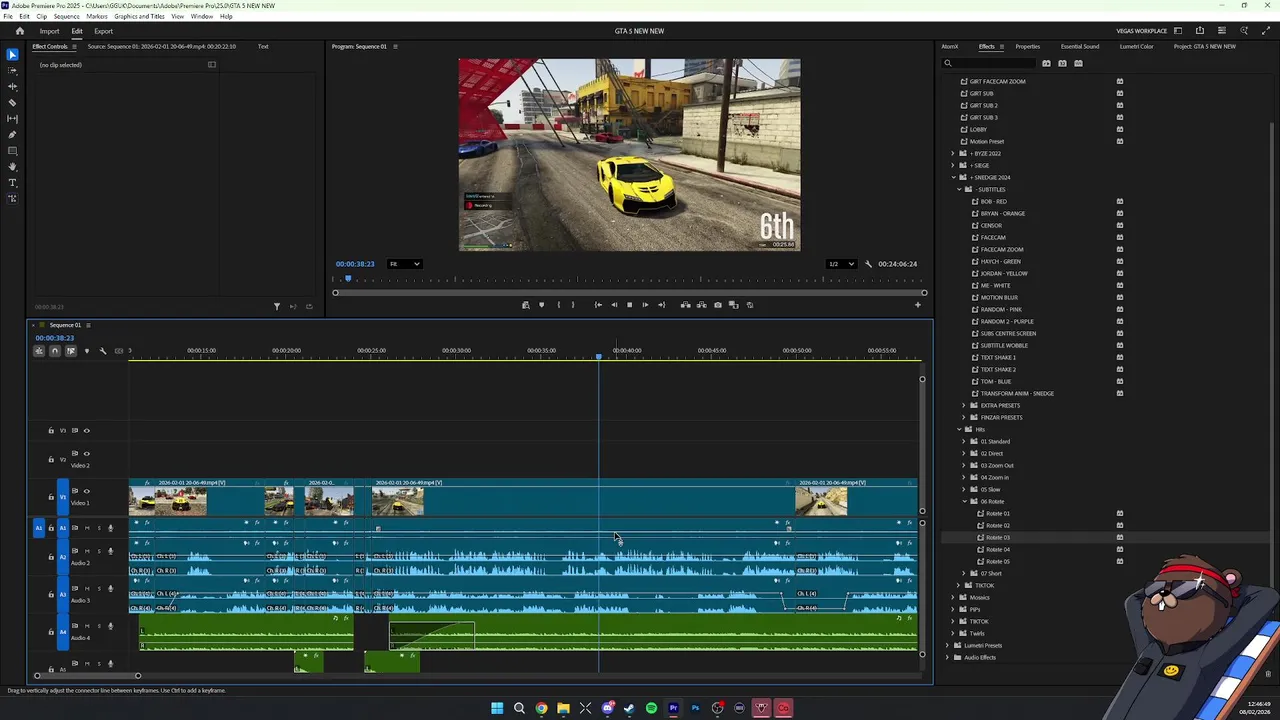Viewport: 1280px width, 720px height.
Task: Hide the Video 1 track output
Action: 86,491
